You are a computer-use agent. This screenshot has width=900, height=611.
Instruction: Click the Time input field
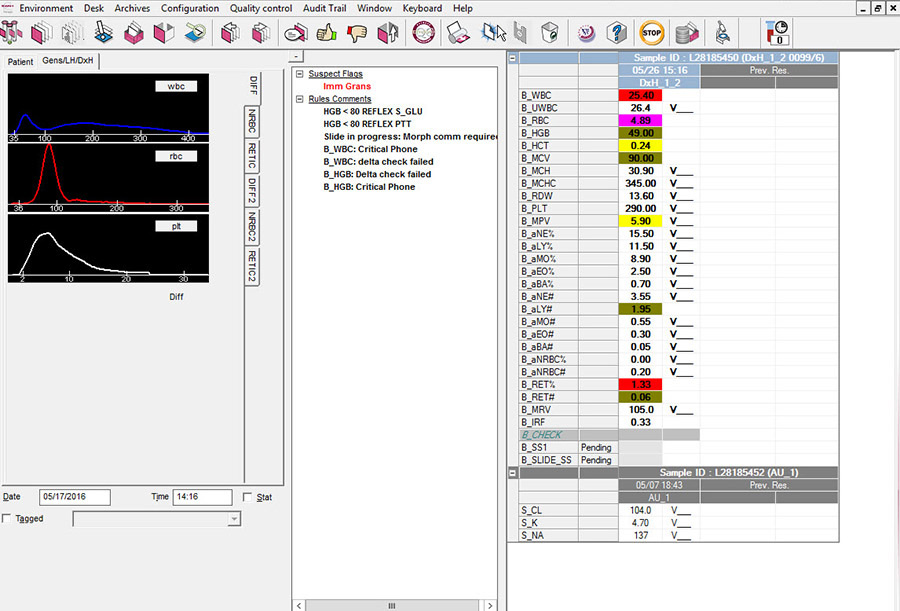pyautogui.click(x=202, y=497)
